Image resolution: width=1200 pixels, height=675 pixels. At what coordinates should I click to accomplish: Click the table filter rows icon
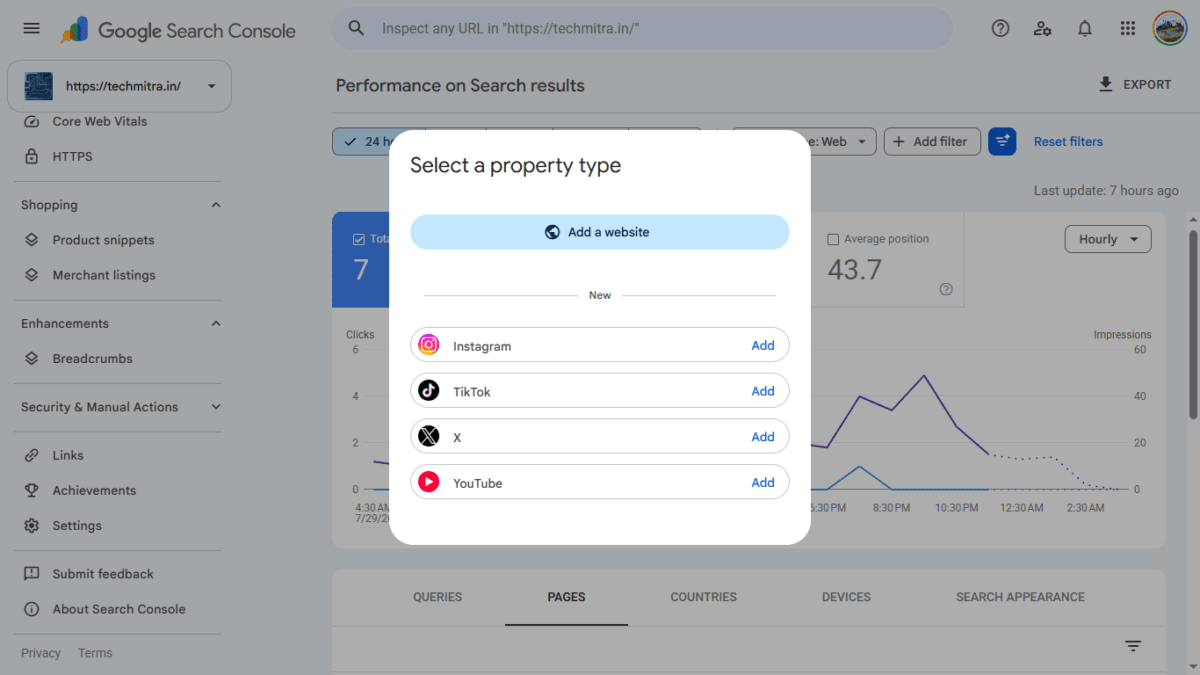(x=1133, y=646)
